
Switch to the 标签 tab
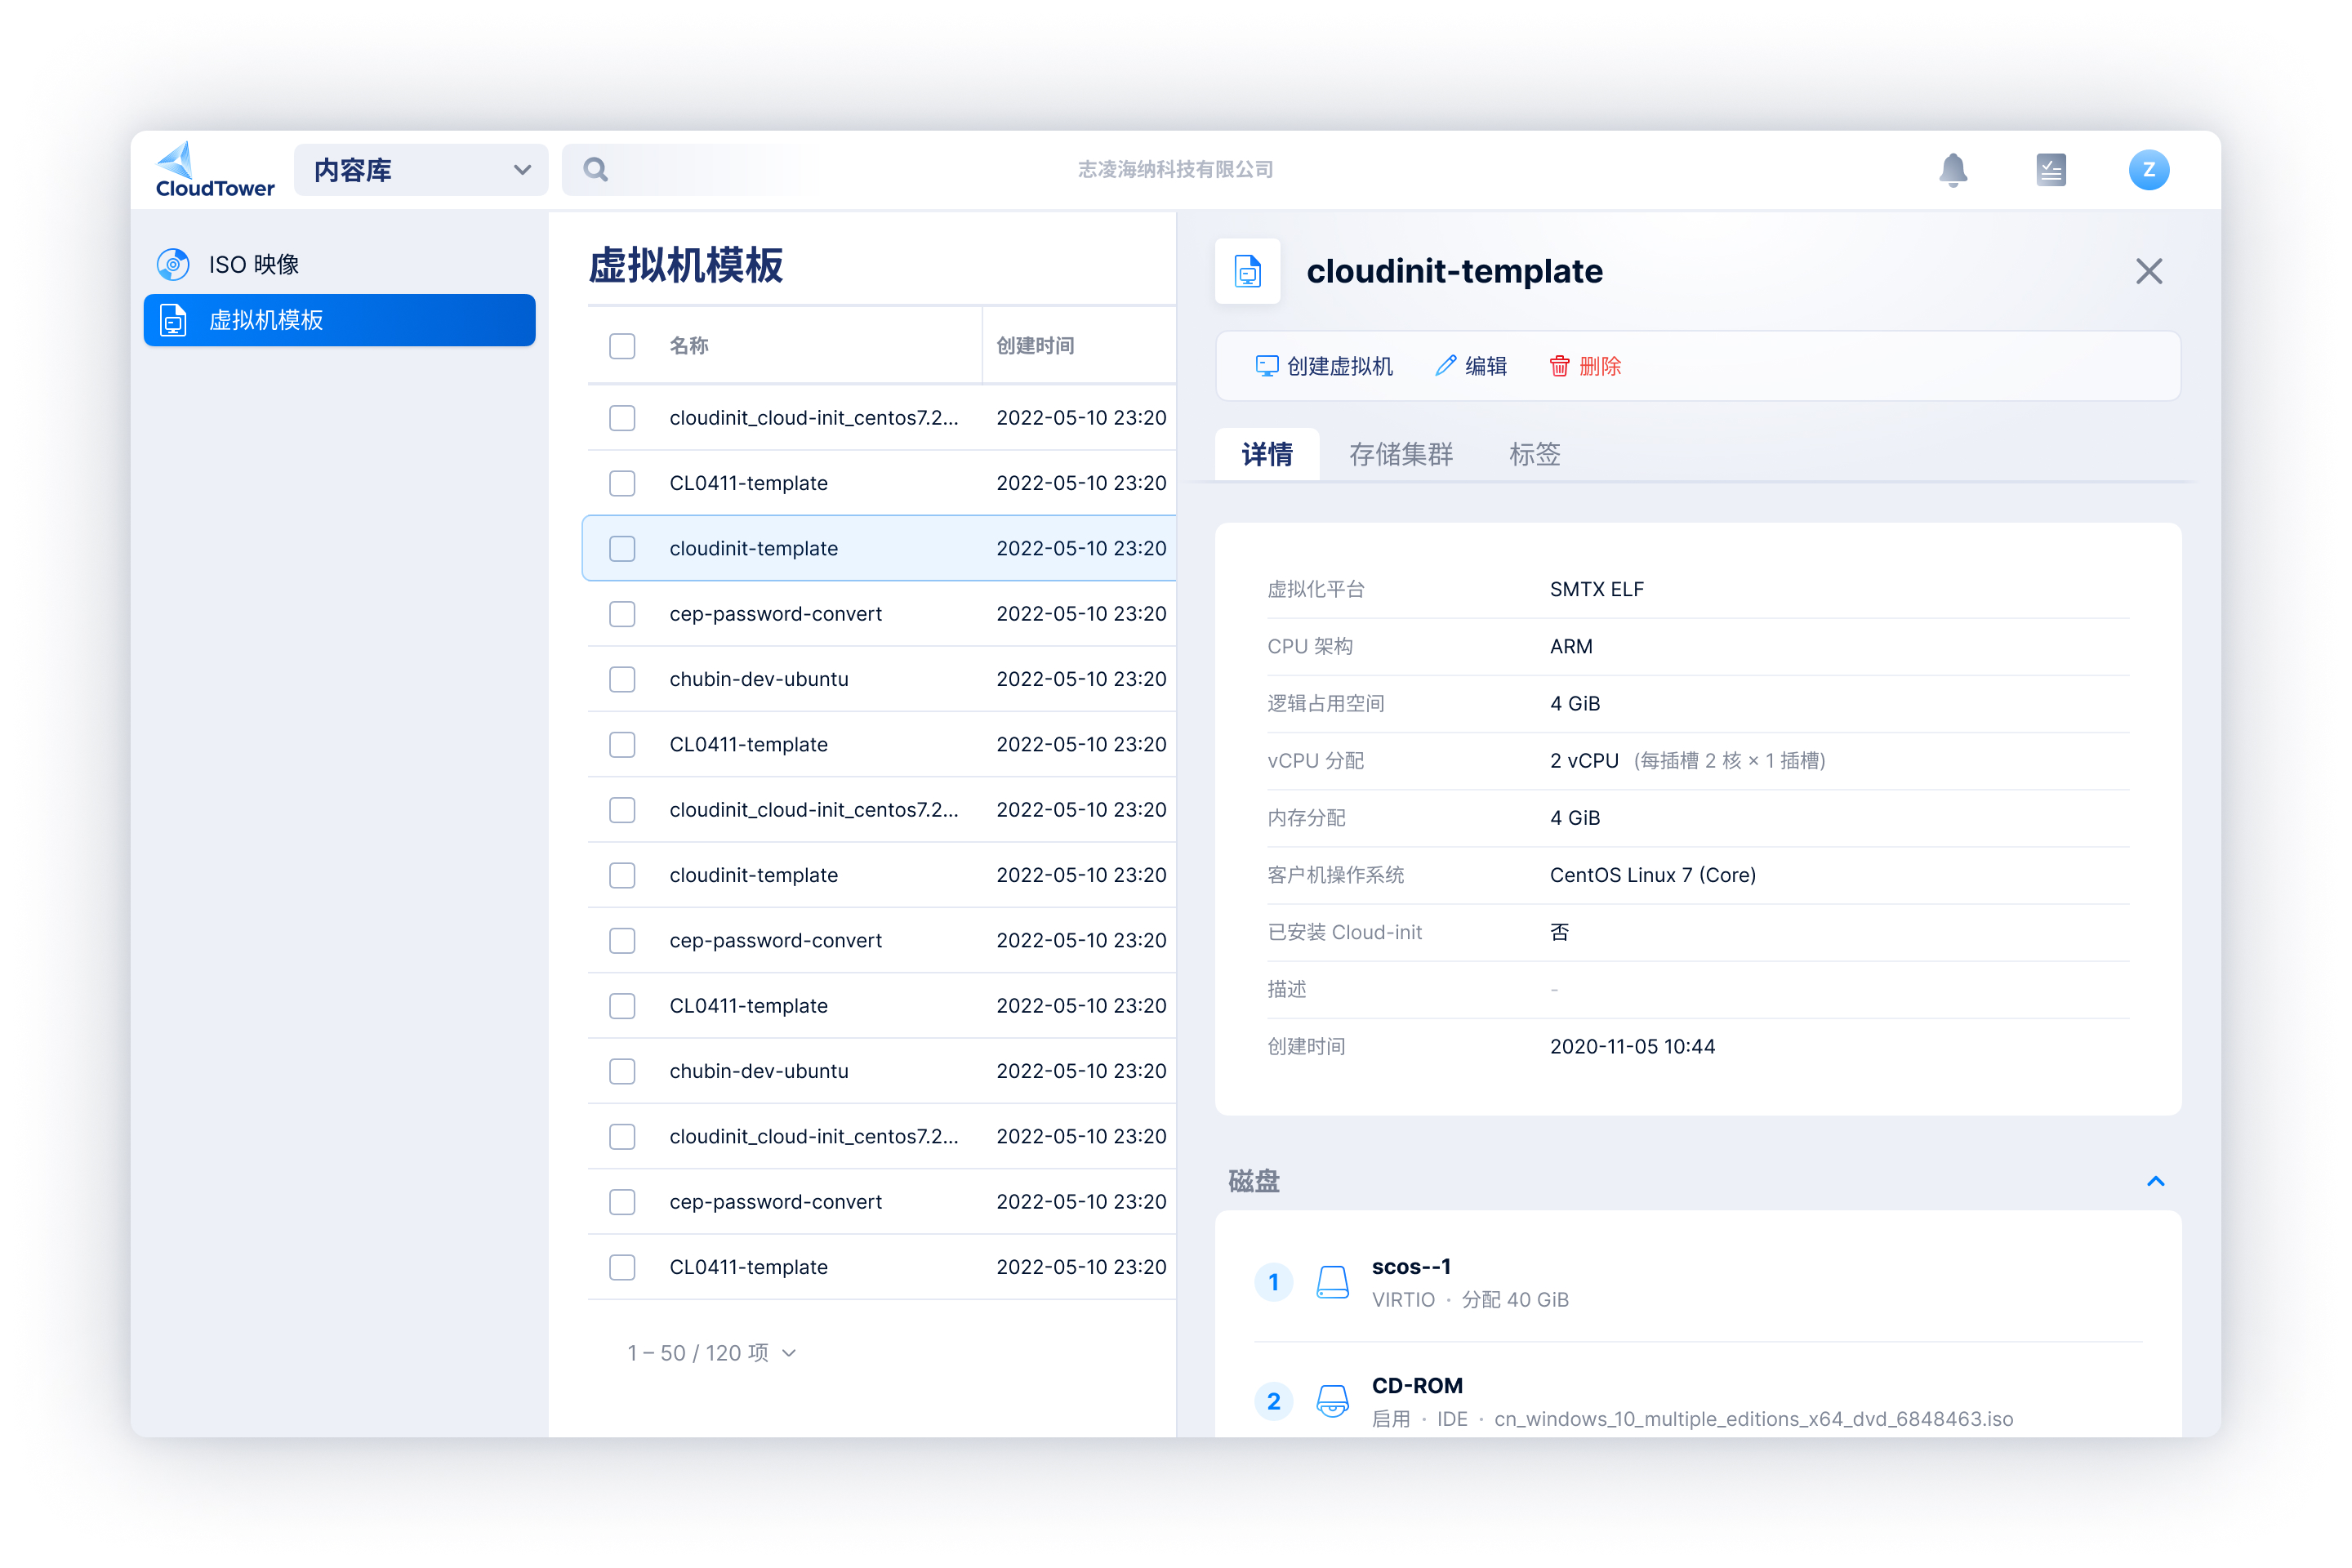pyautogui.click(x=1534, y=455)
